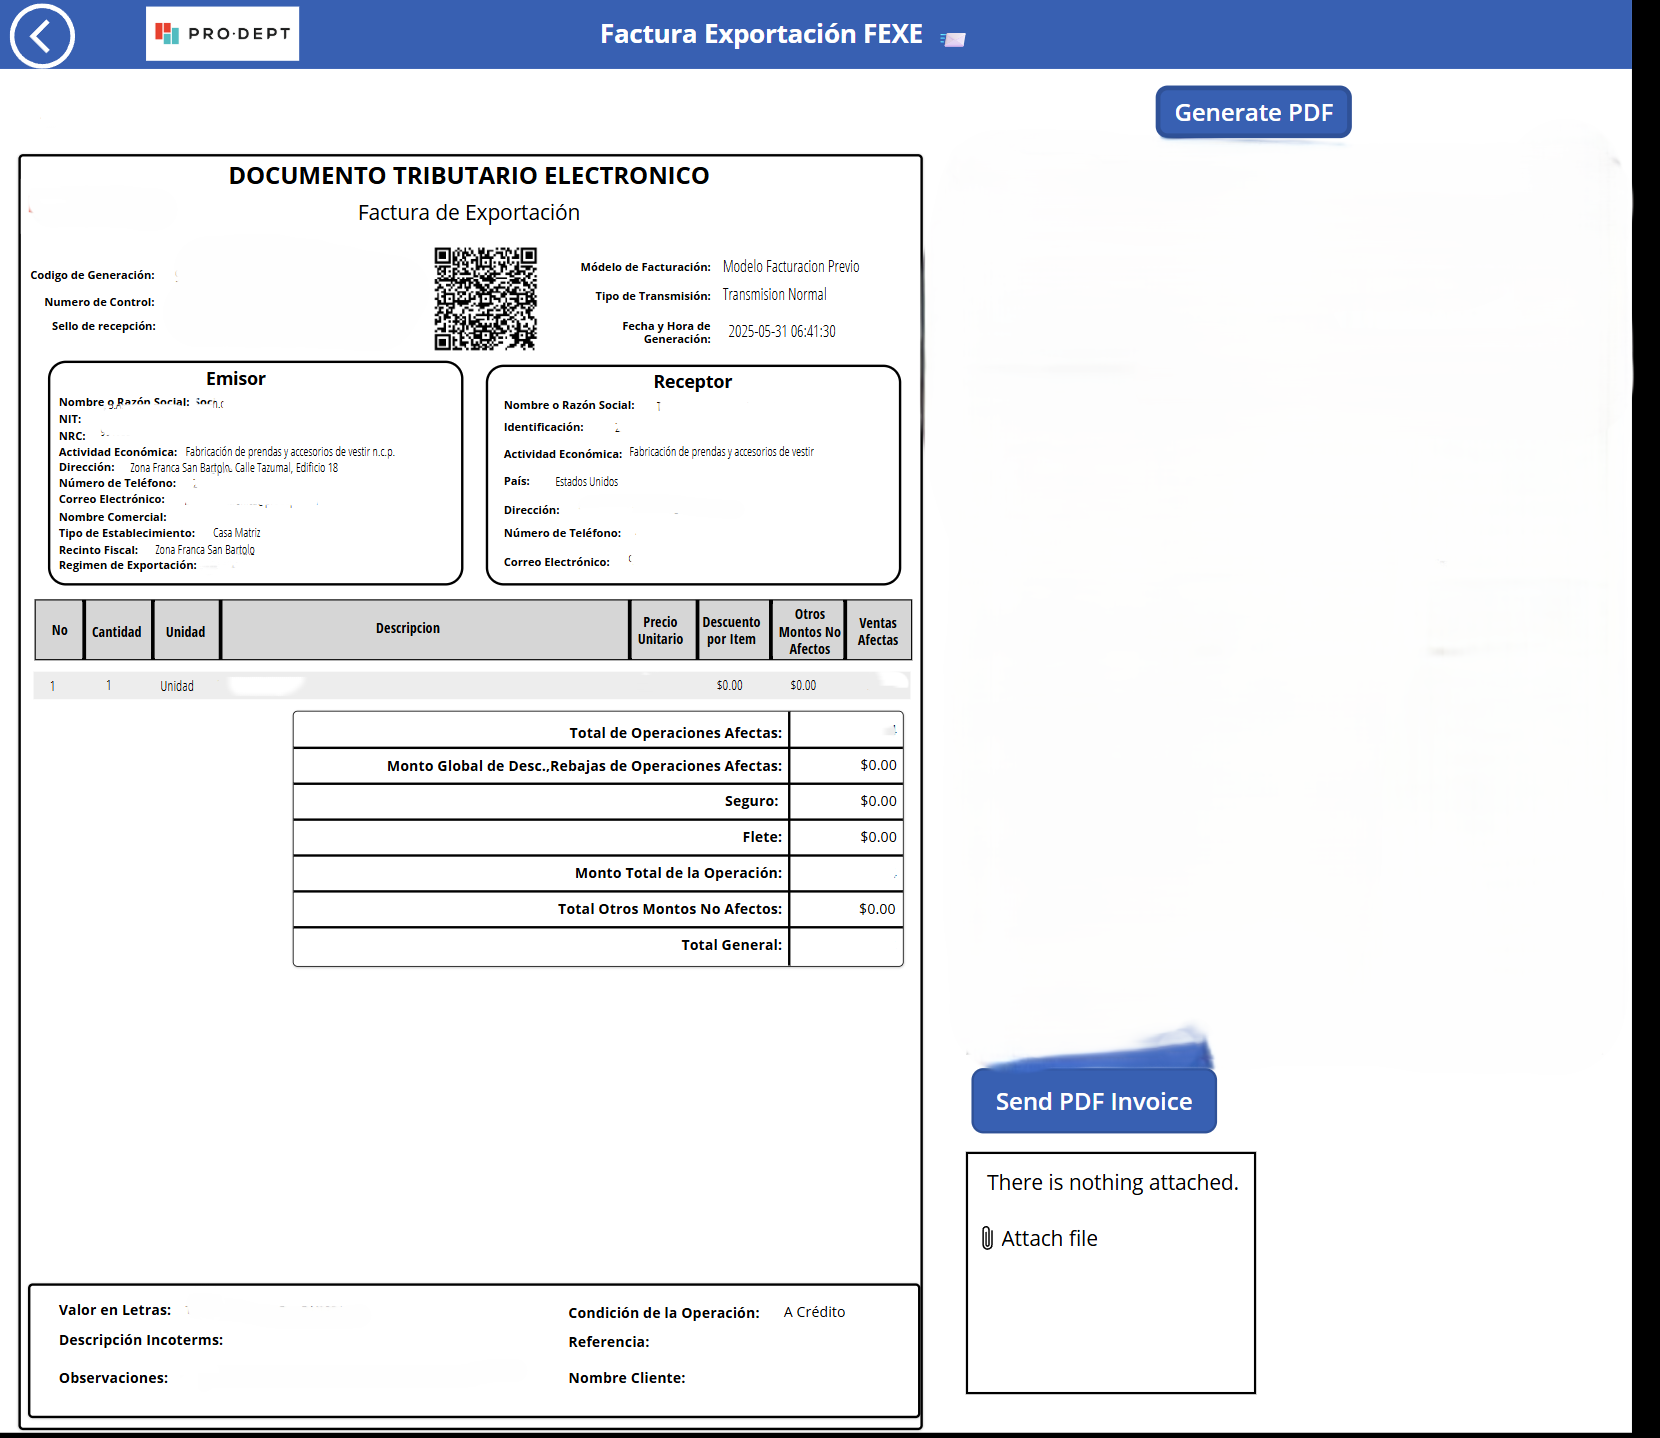
Task: Select the first invoice item row 'Unidad'
Action: [177, 686]
